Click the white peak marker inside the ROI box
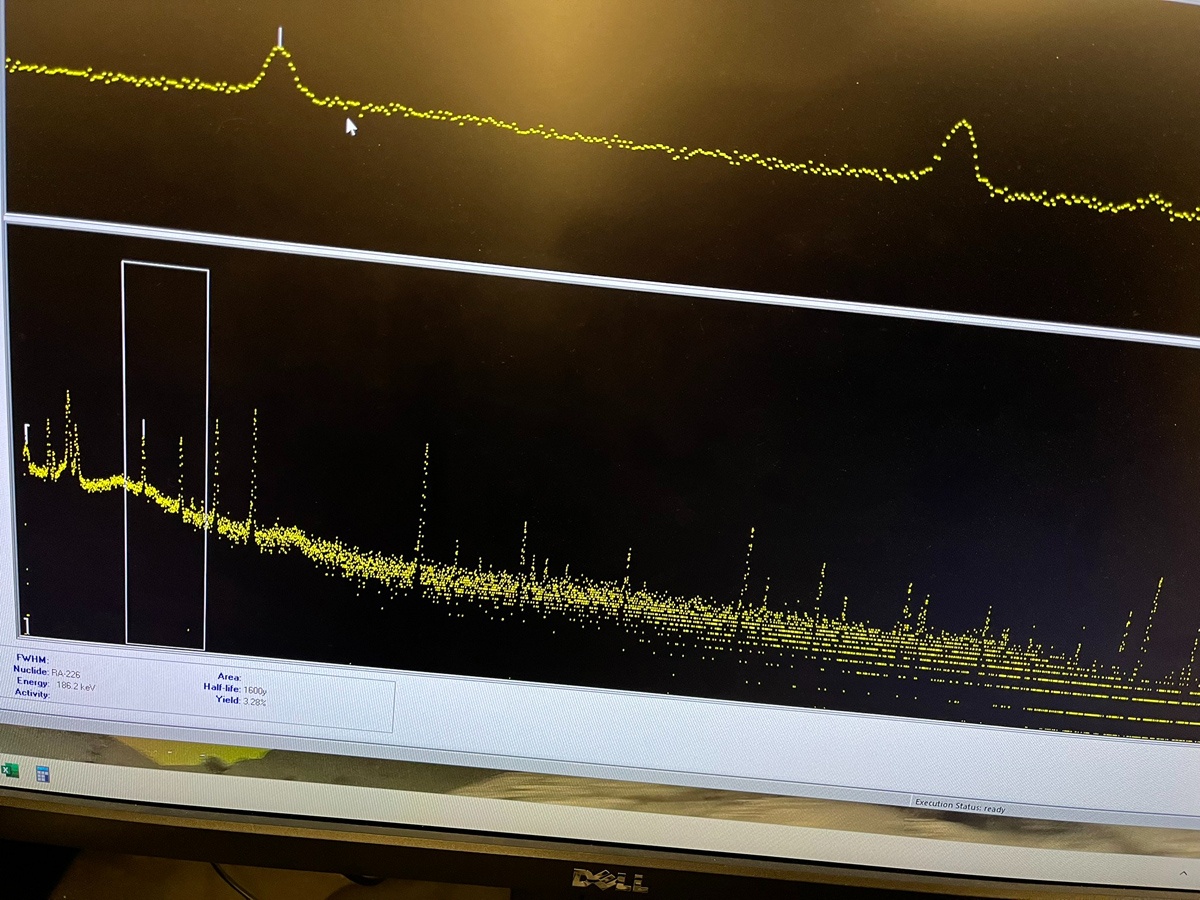Viewport: 1200px width, 900px height. tap(144, 429)
